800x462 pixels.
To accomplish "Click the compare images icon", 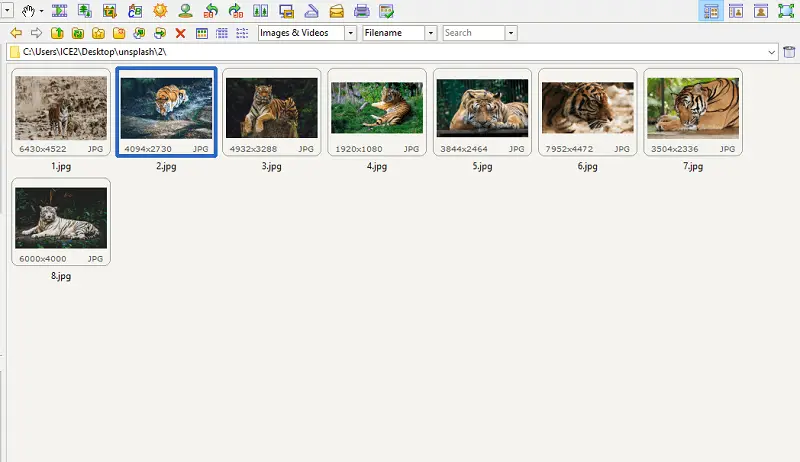I will (x=261, y=12).
